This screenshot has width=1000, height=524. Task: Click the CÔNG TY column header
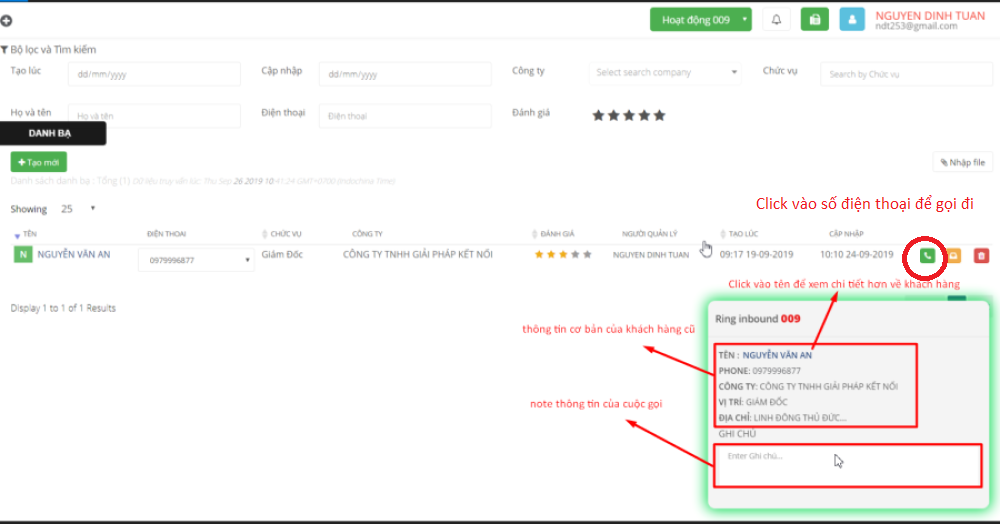coord(367,234)
